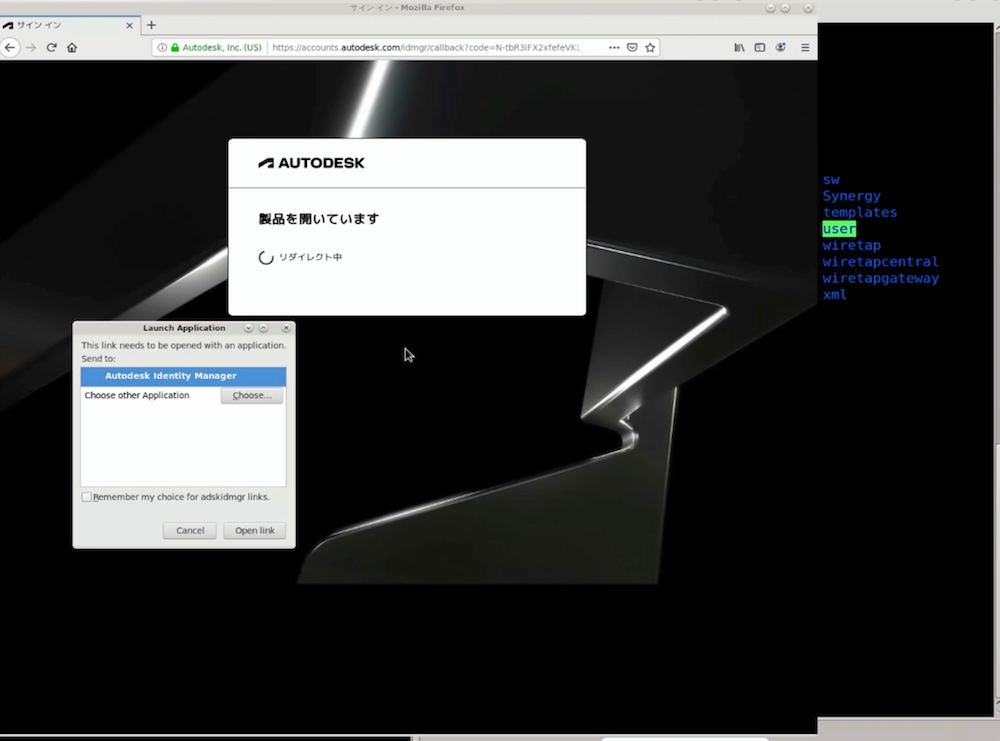
Task: Roll up Launch Application dialog arrow
Action: pyautogui.click(x=248, y=328)
